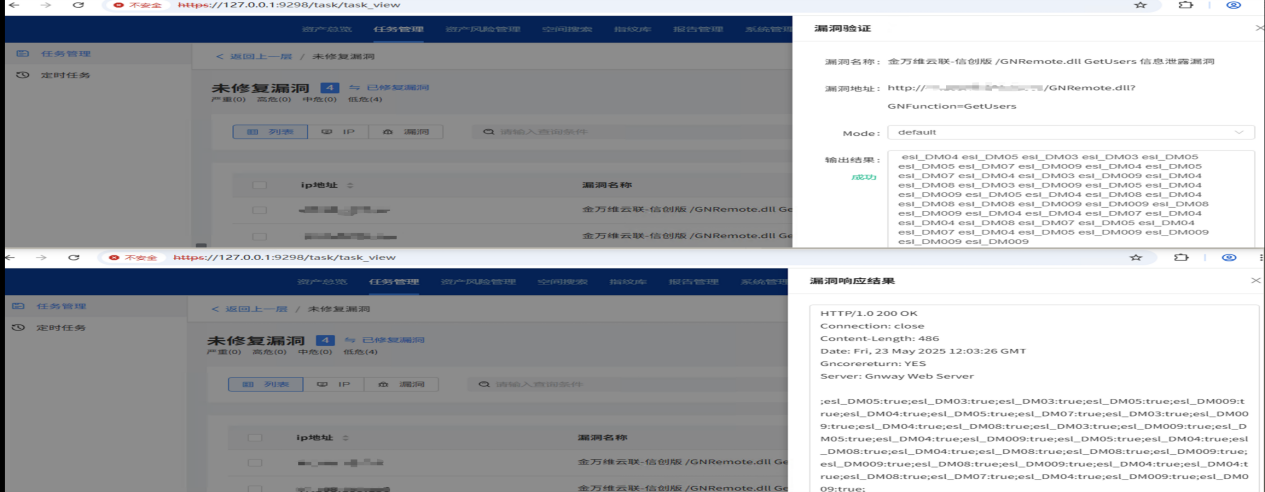Click the 输出结果 output text area

click(1071, 199)
